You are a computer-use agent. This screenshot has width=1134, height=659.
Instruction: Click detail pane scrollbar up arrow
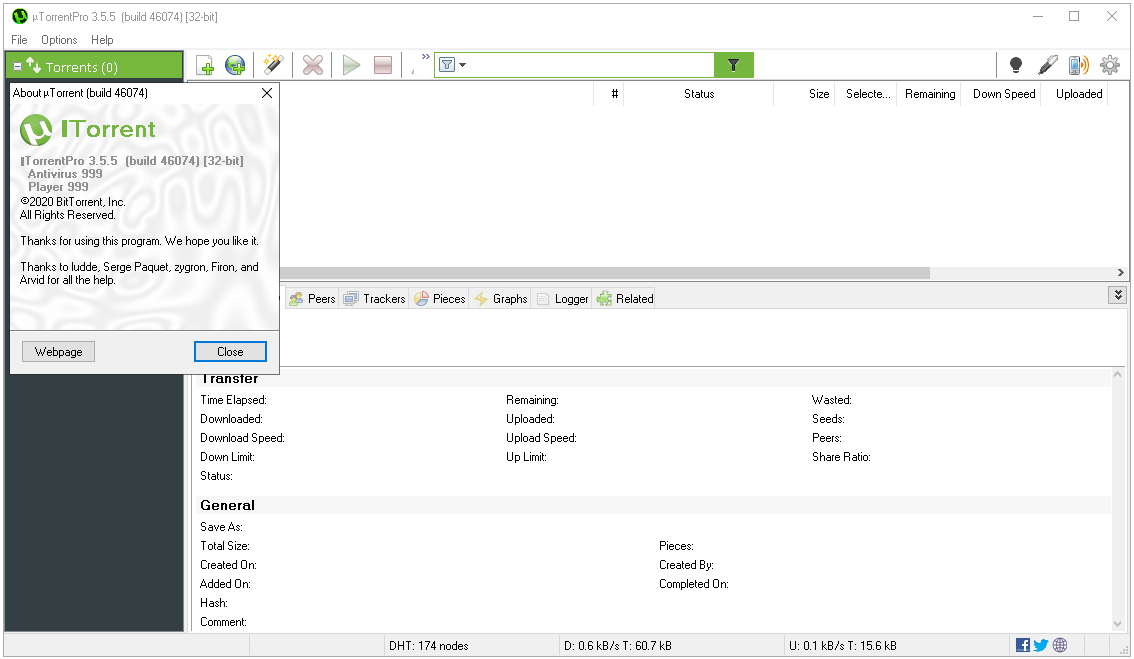(1118, 374)
